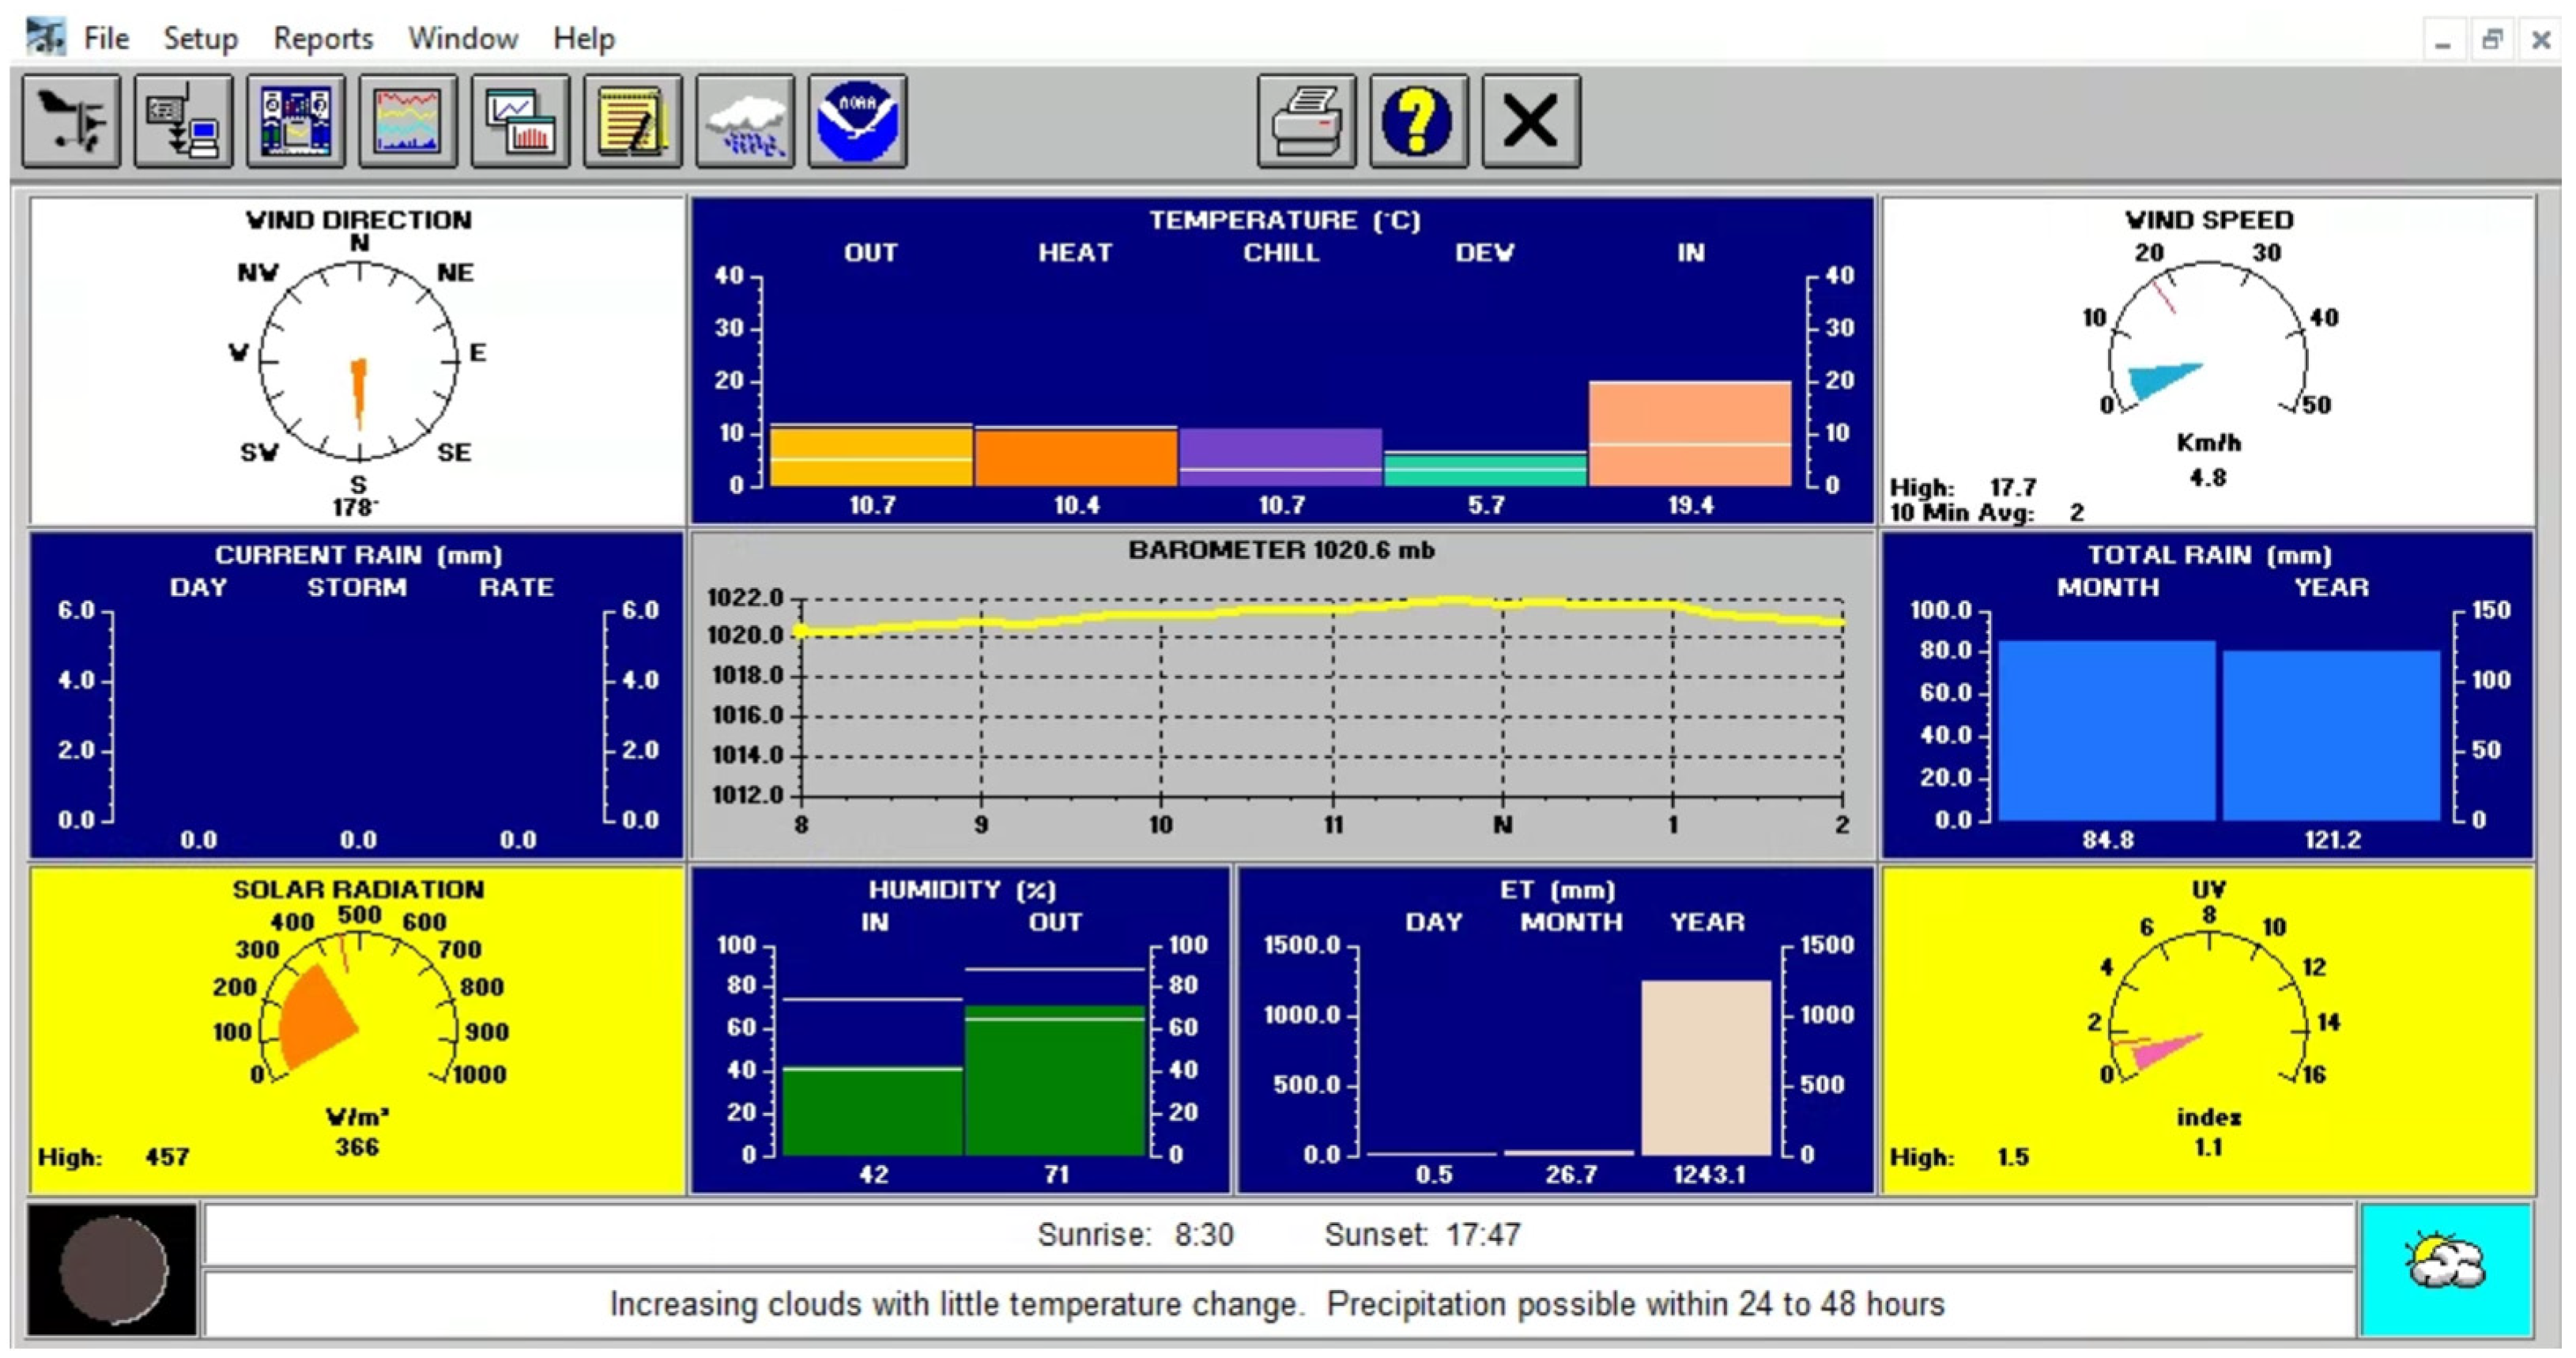Open the yellow notepad notes icon
2576x1358 pixels.
pyautogui.click(x=632, y=122)
